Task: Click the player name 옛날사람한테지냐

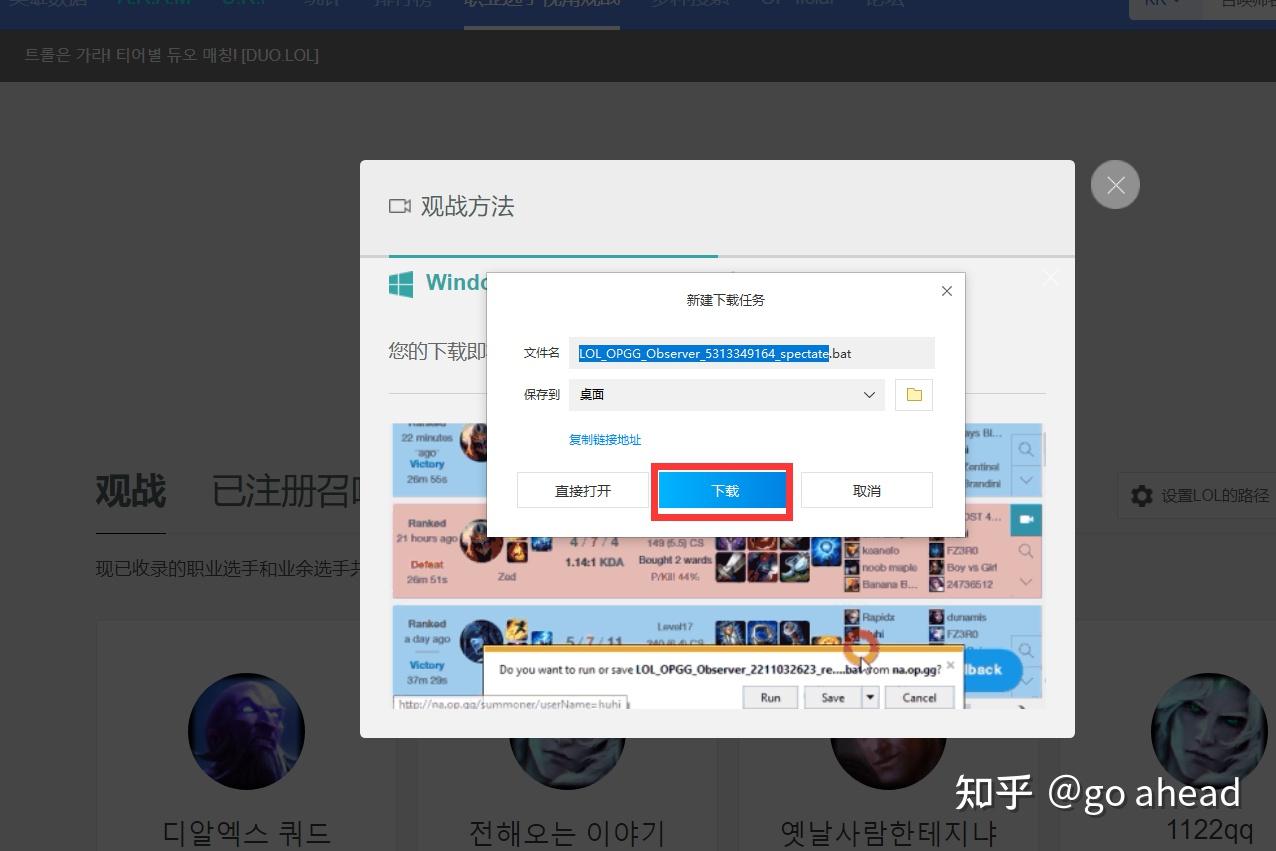Action: (889, 832)
